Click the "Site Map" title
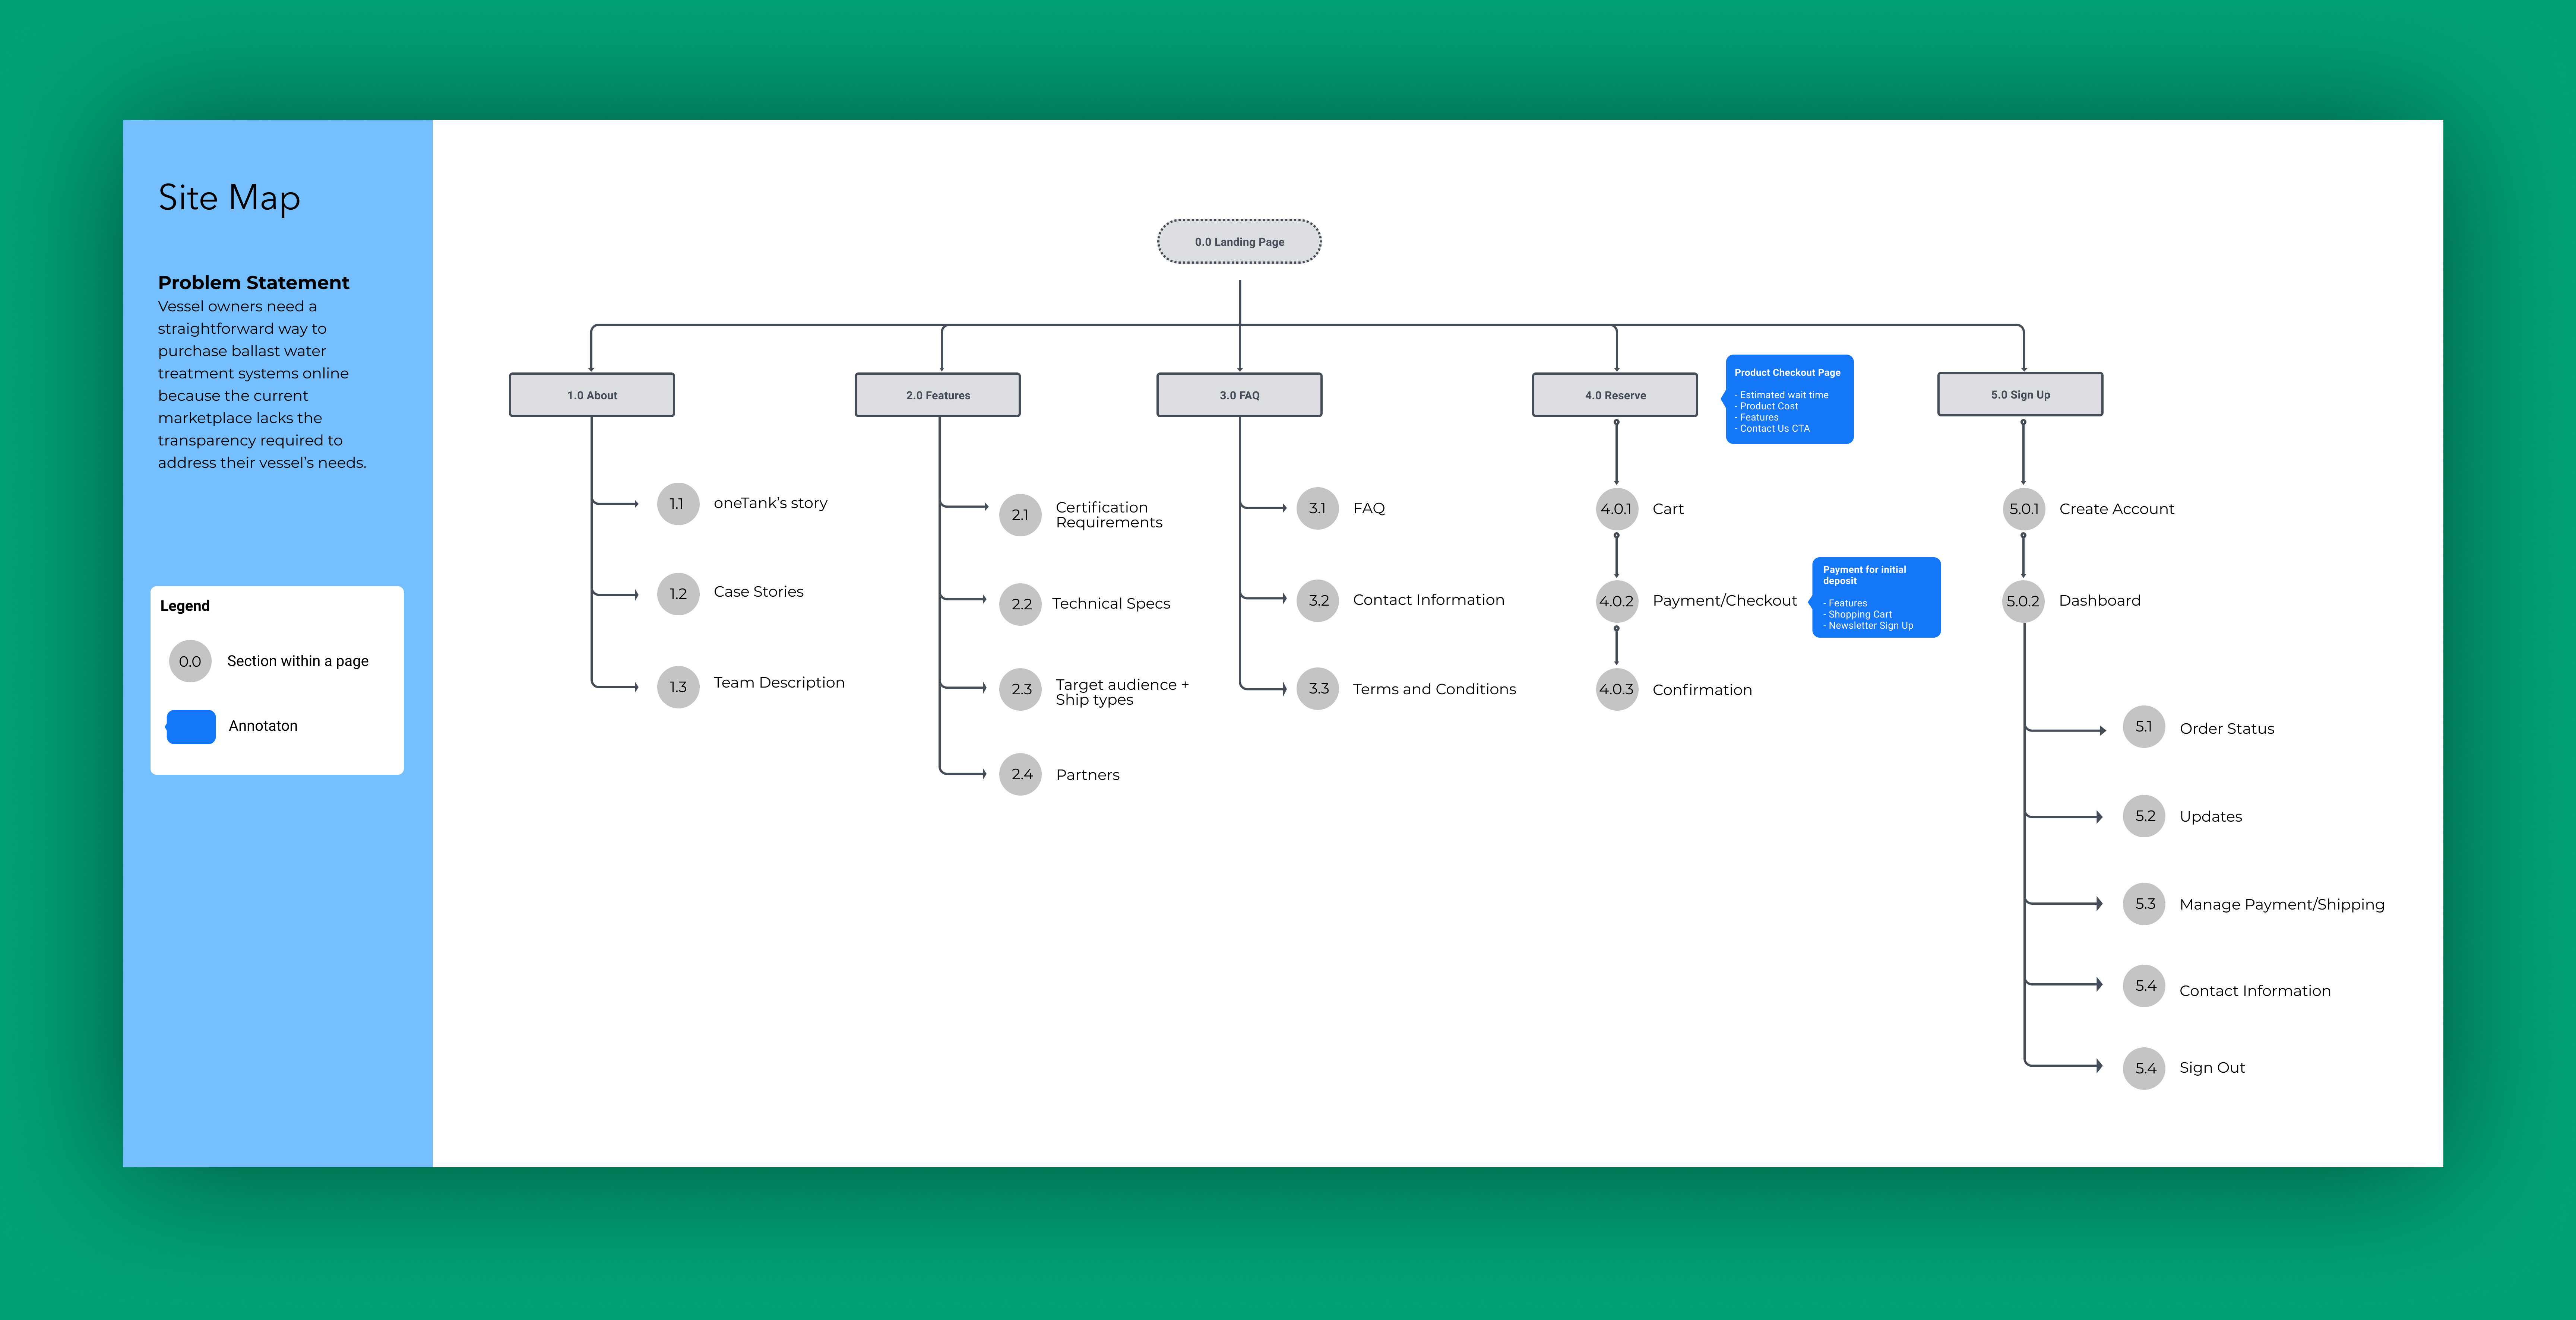The image size is (2576, 1320). pos(229,198)
